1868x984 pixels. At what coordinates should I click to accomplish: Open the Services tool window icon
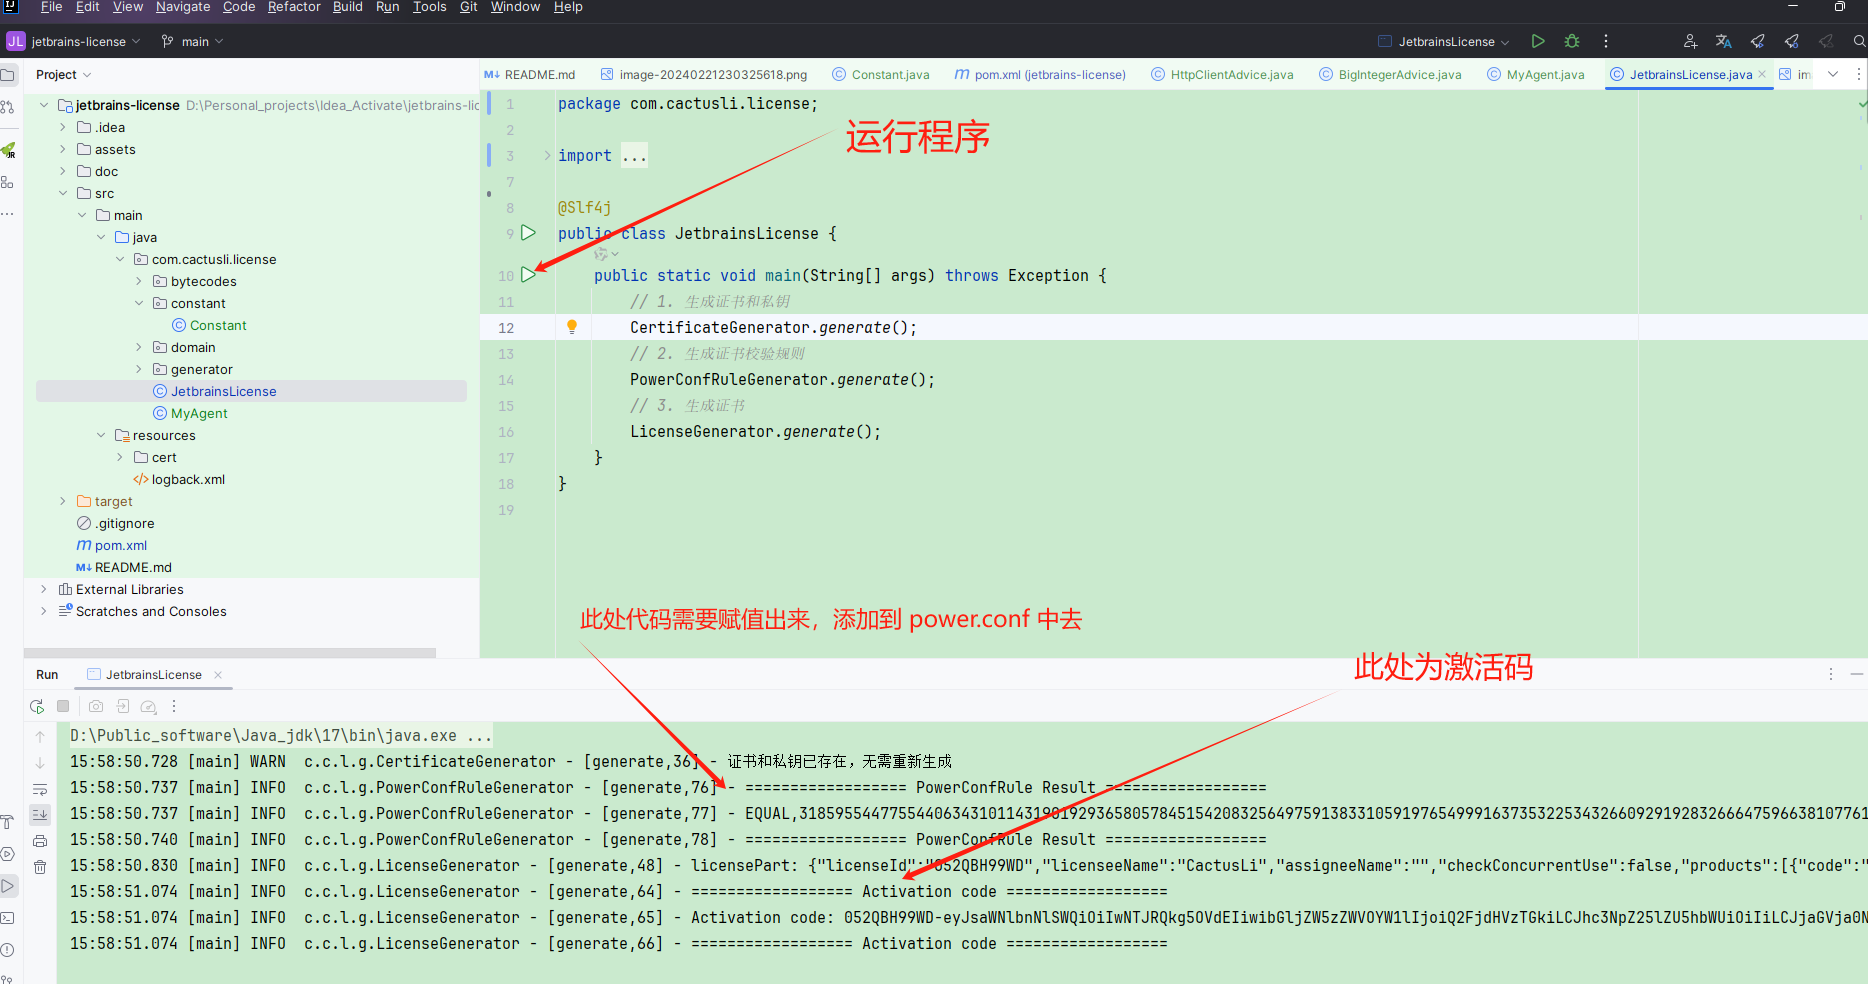tap(7, 854)
